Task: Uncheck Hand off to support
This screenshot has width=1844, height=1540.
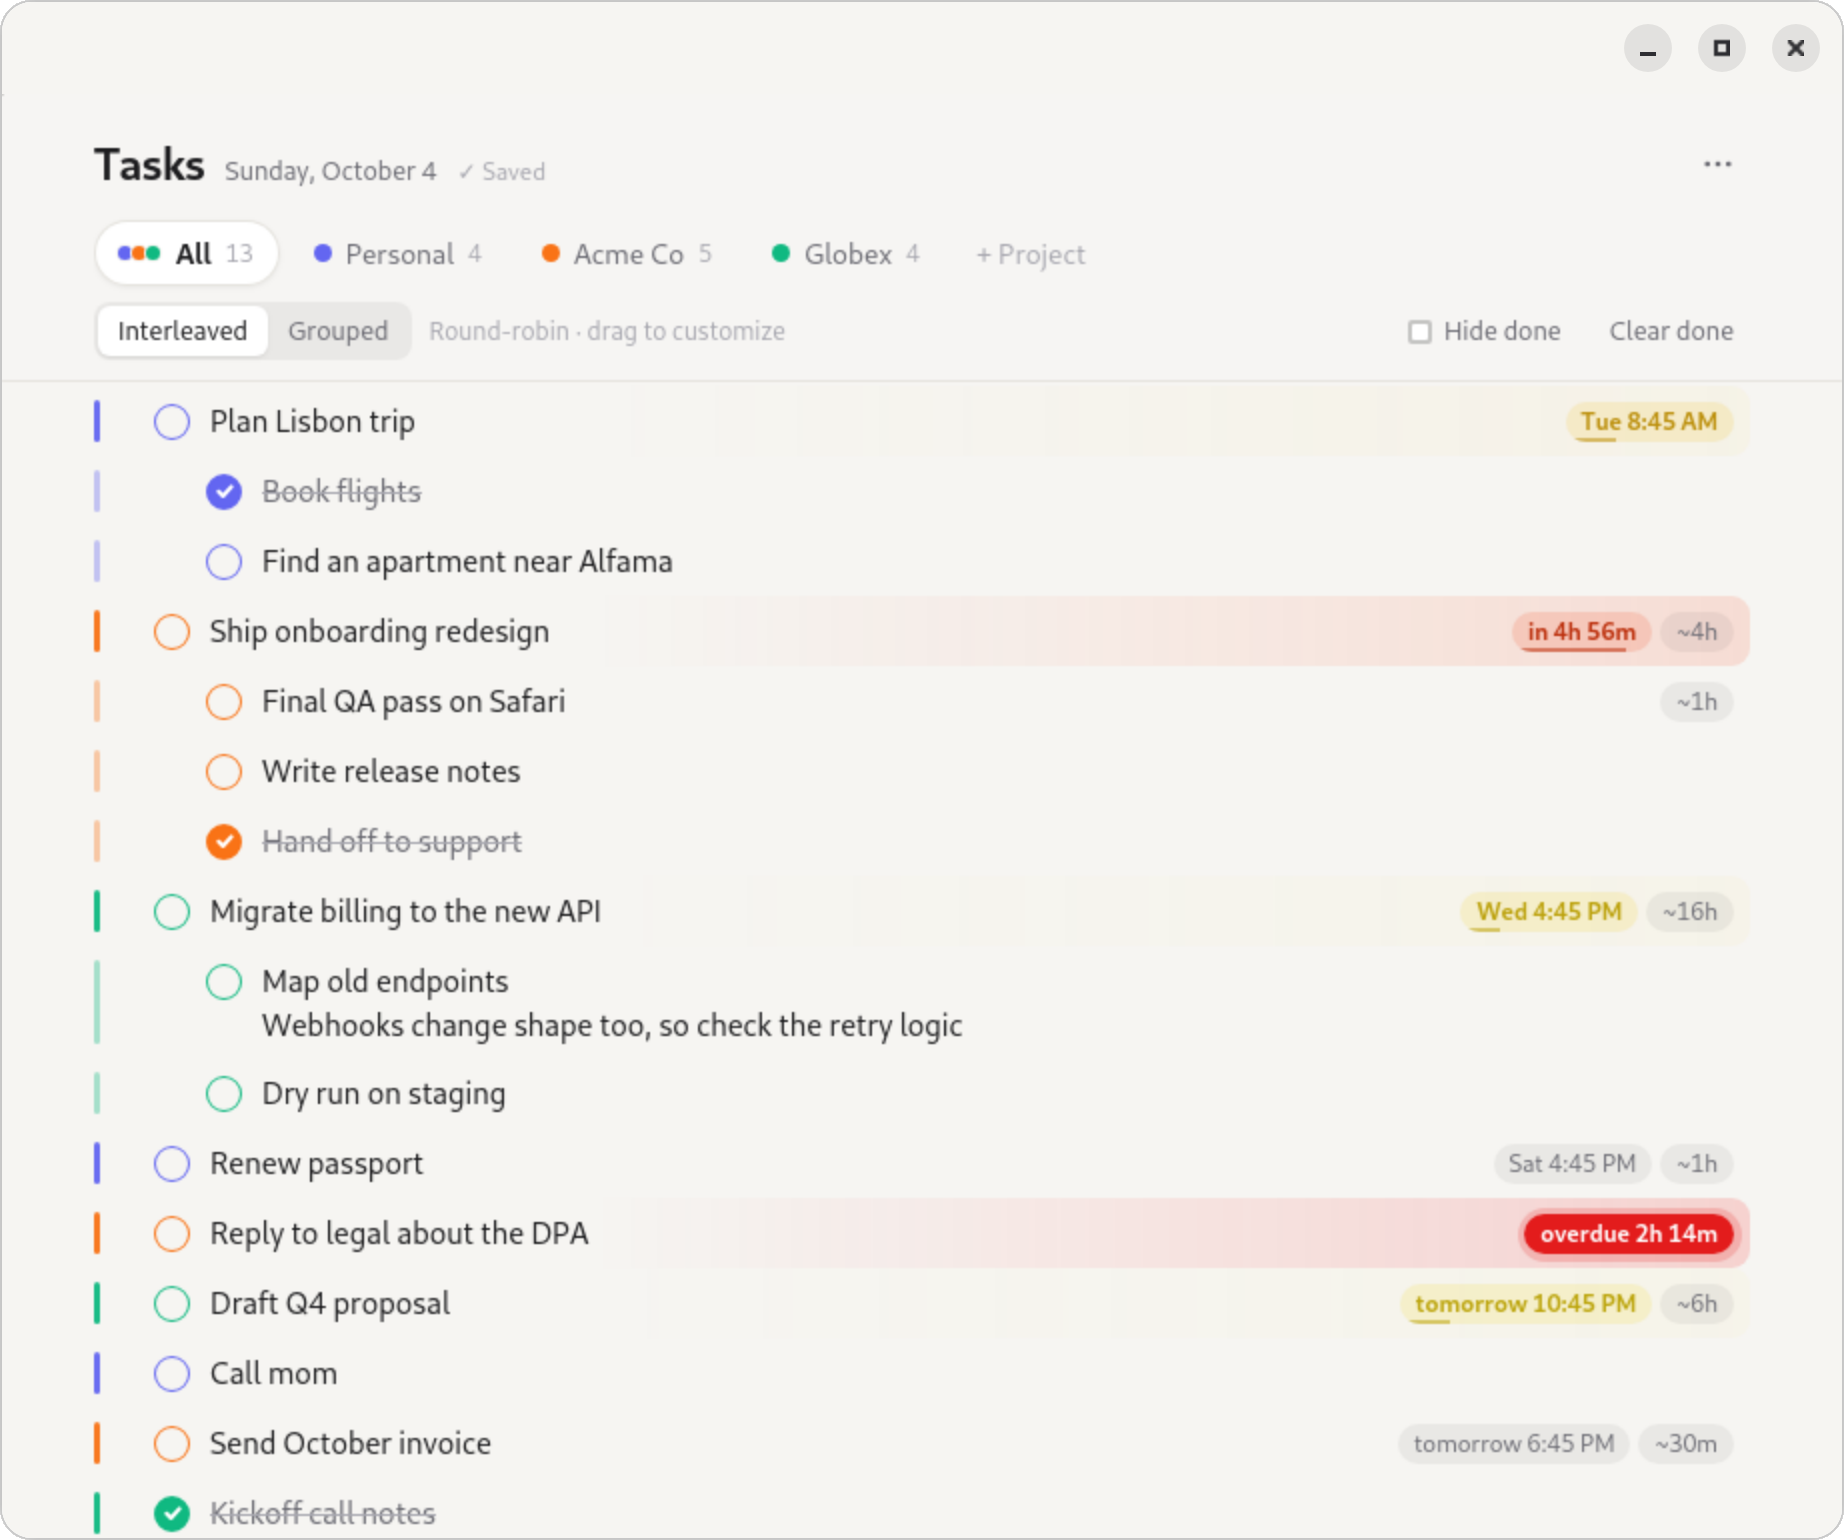Action: tap(224, 842)
